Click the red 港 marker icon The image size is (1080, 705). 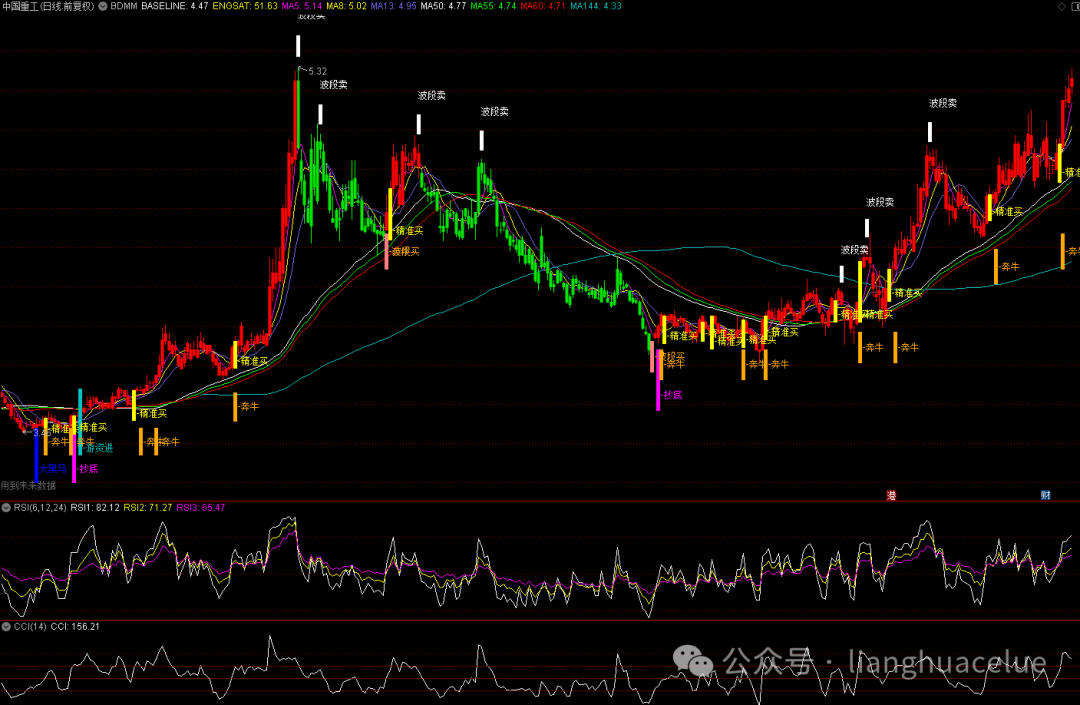891,495
